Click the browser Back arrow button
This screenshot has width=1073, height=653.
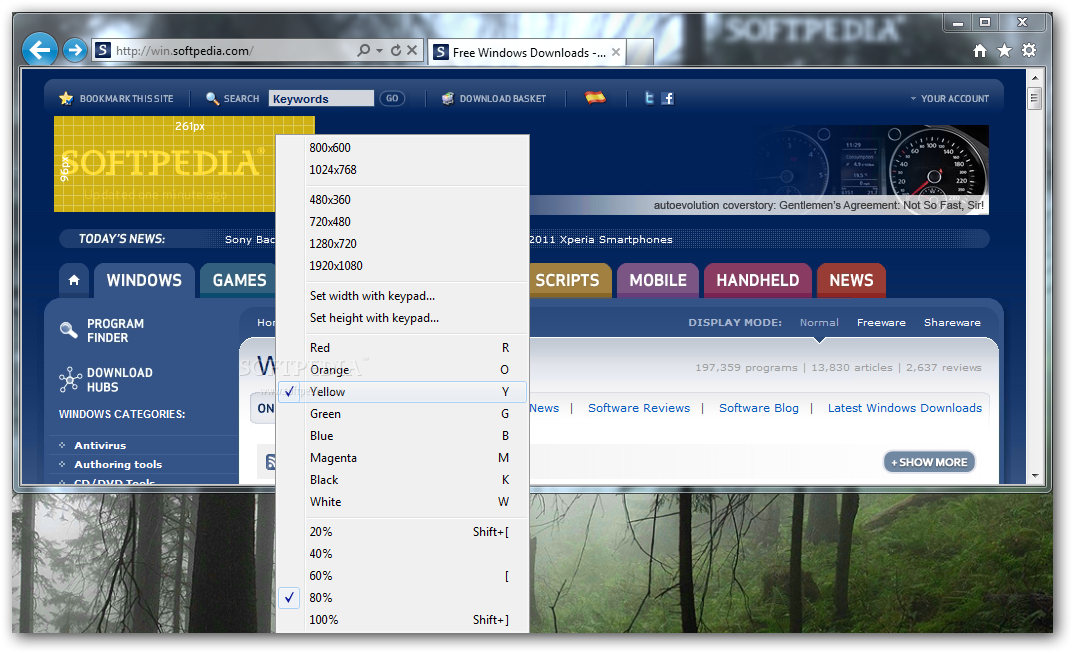[39, 49]
